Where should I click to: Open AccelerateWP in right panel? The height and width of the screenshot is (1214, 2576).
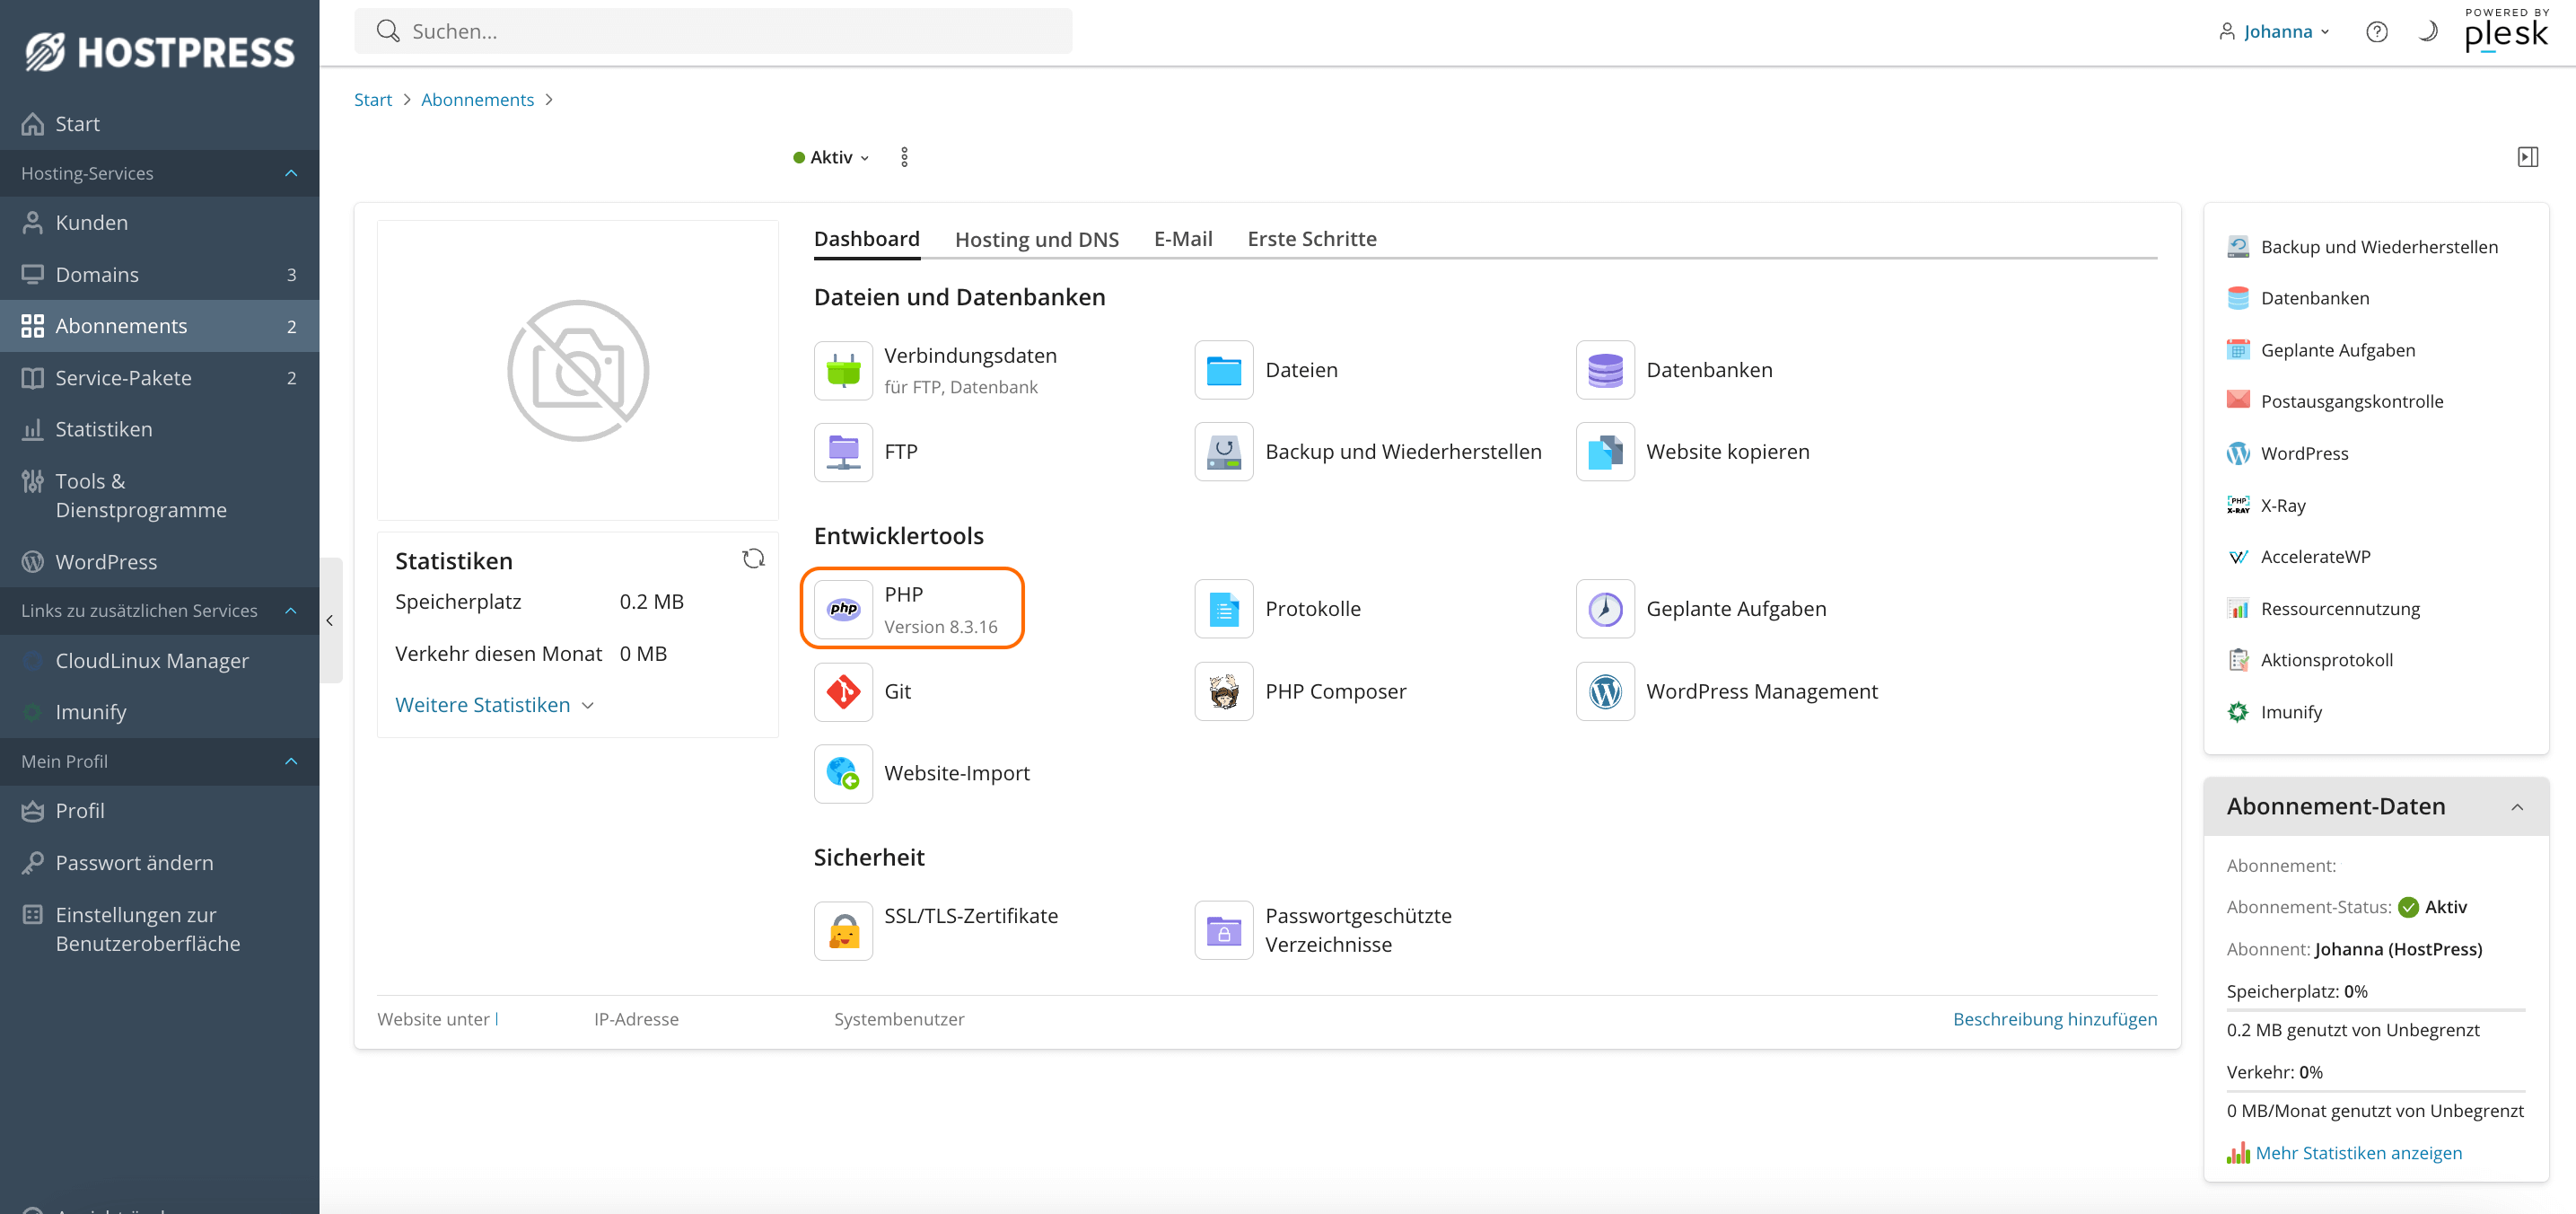click(2299, 557)
